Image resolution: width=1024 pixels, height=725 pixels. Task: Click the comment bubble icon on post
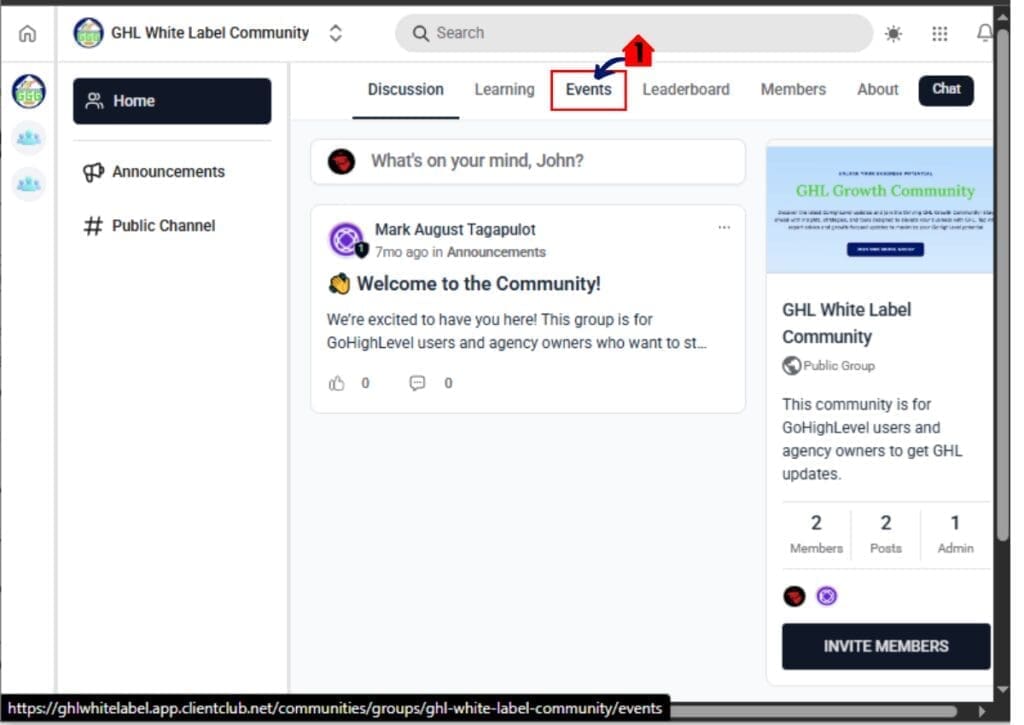click(417, 383)
